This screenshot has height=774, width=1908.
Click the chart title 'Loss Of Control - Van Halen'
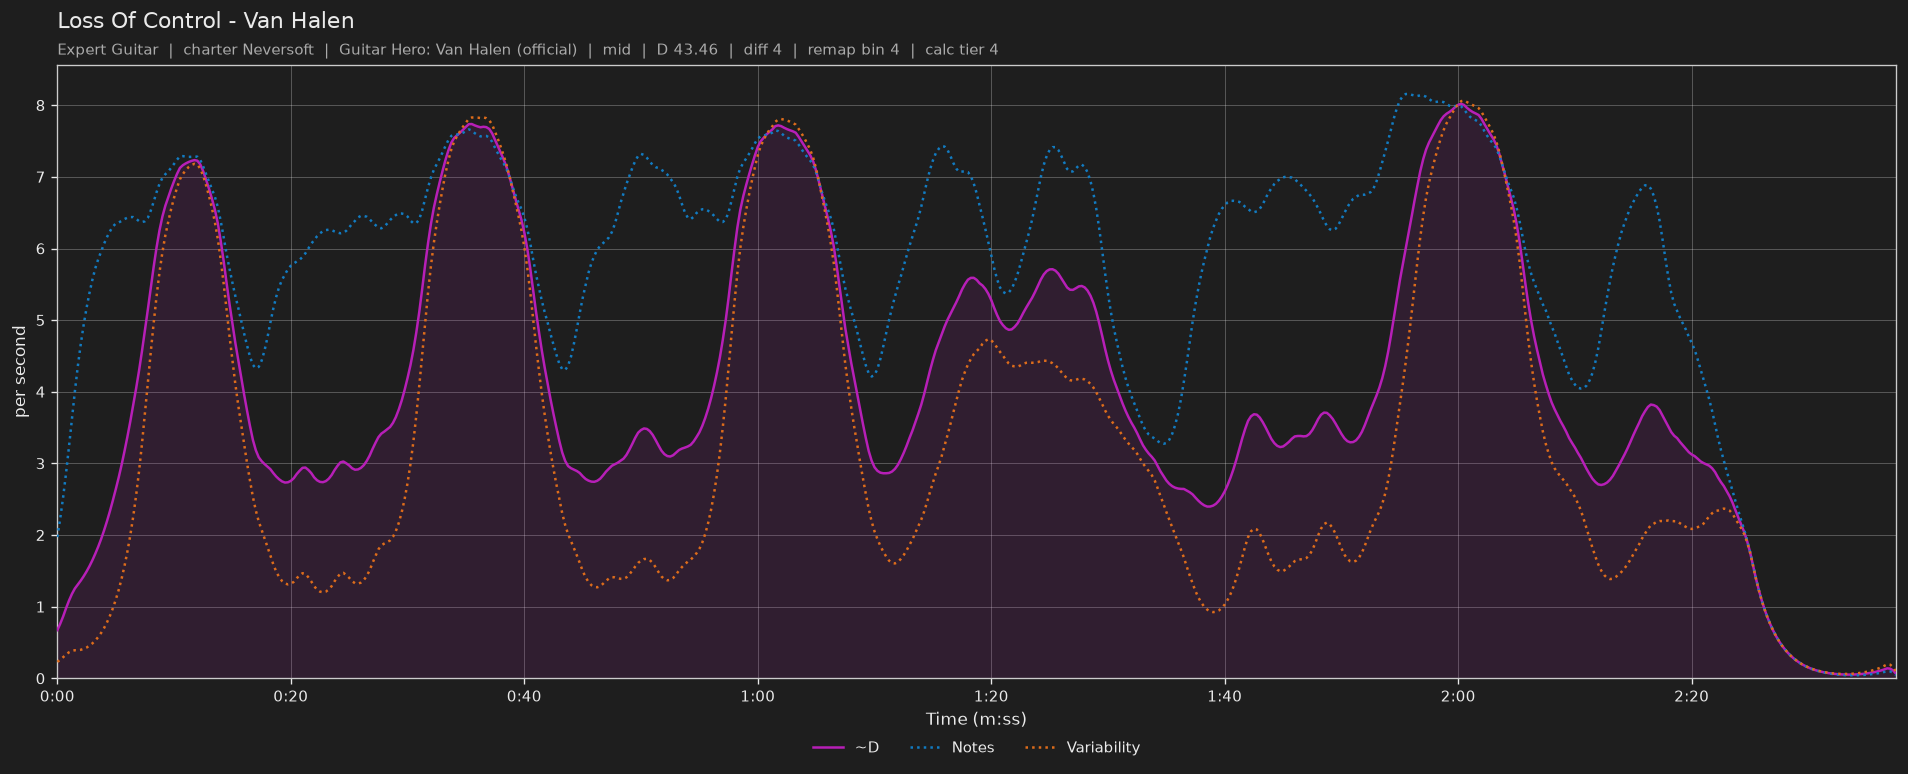click(206, 21)
